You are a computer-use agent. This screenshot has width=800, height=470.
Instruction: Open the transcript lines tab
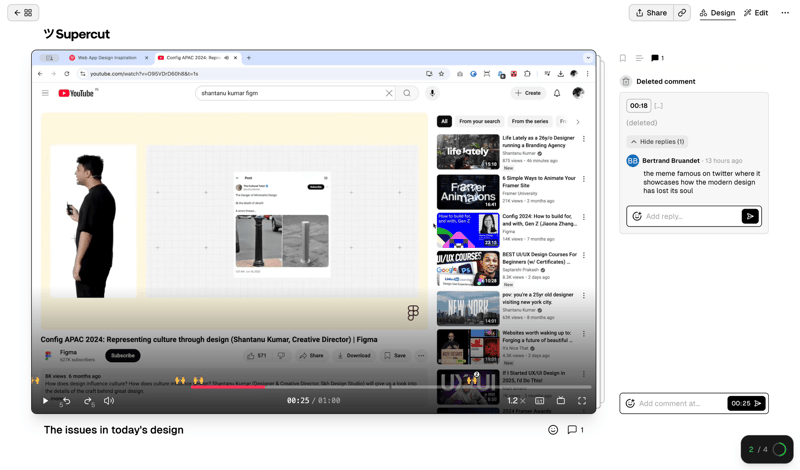(x=639, y=58)
